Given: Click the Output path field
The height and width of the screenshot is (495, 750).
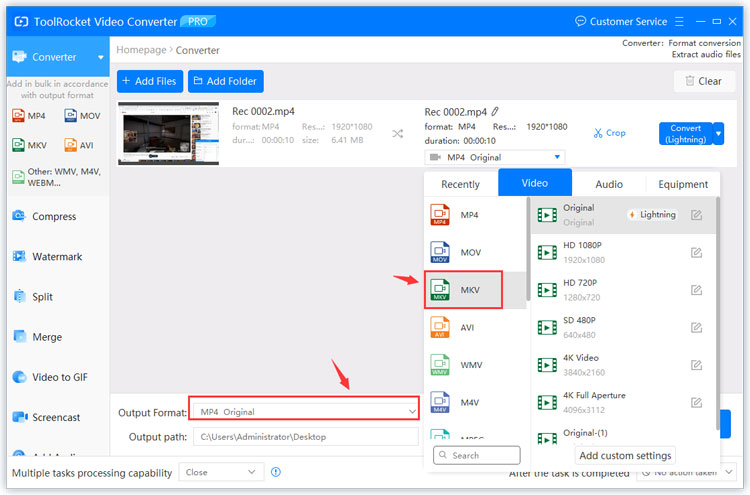Looking at the screenshot, I should point(306,437).
